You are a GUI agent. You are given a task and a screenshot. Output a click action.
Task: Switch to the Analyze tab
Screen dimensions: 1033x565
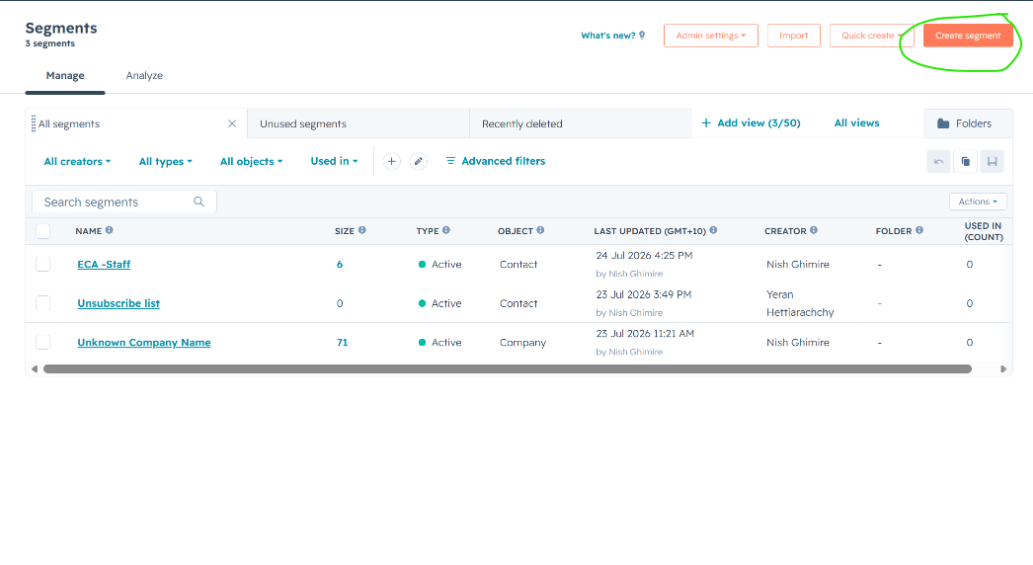(144, 76)
